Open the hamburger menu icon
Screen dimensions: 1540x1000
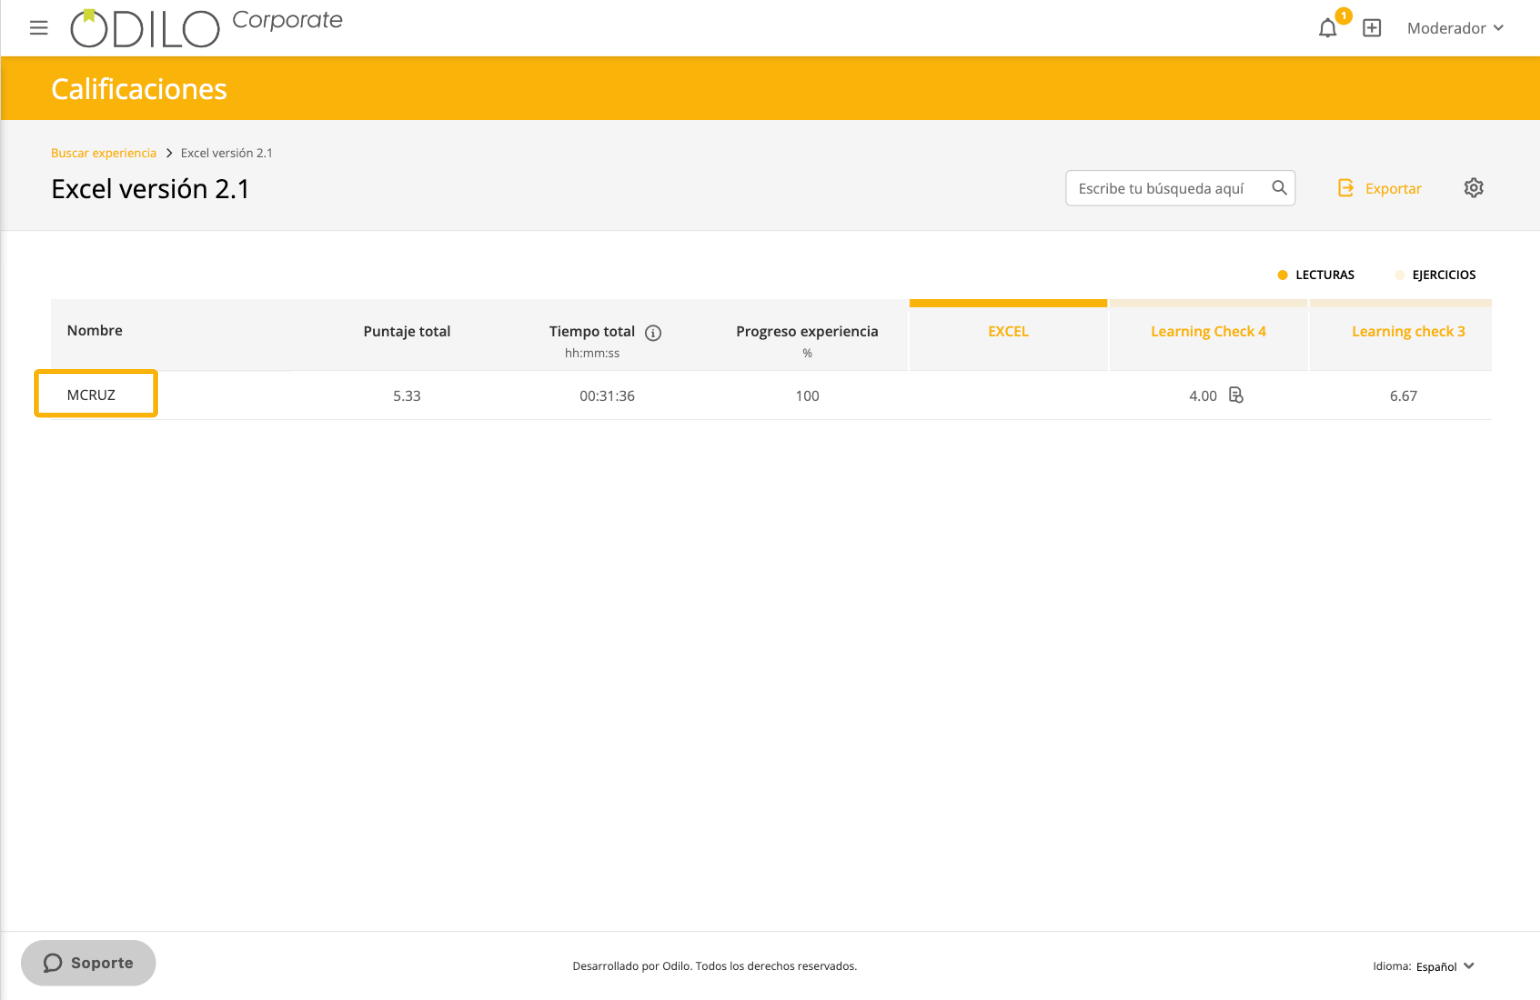39,28
